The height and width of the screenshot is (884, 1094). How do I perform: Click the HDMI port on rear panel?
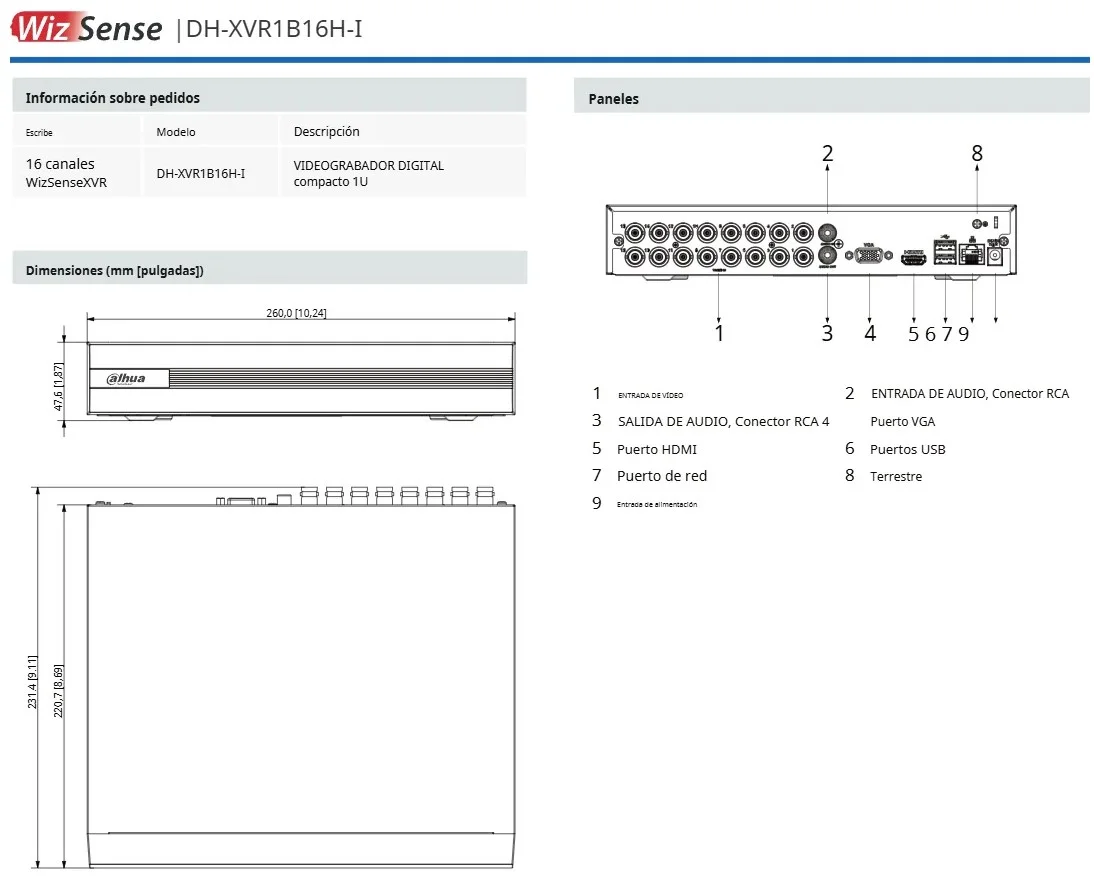point(912,258)
